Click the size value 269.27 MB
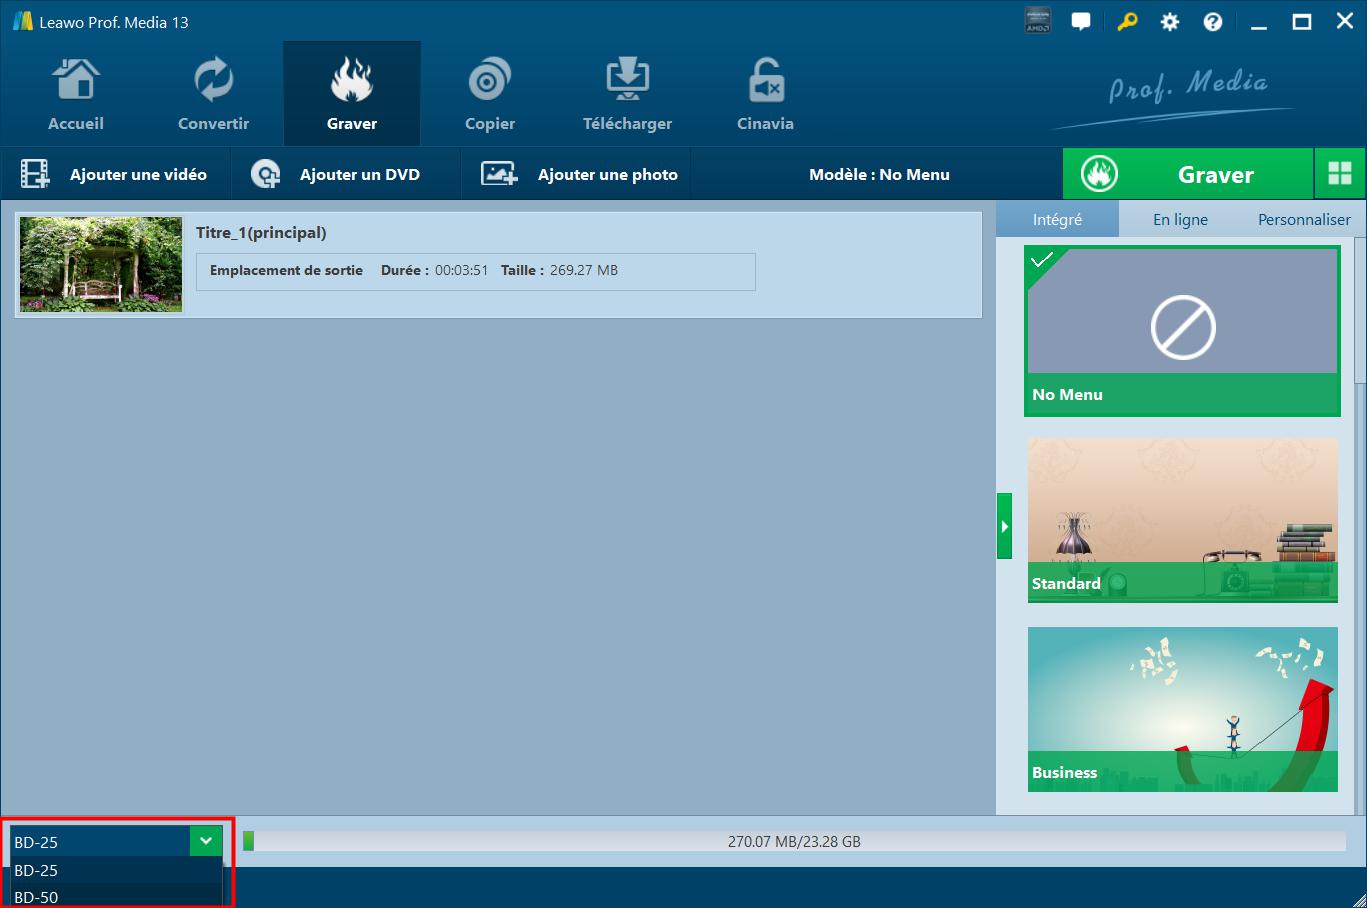1367x908 pixels. point(584,270)
